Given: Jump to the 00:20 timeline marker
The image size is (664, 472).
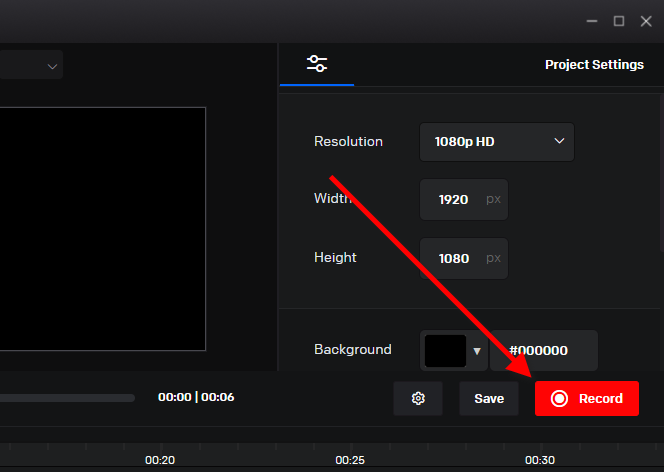Looking at the screenshot, I should point(160,460).
